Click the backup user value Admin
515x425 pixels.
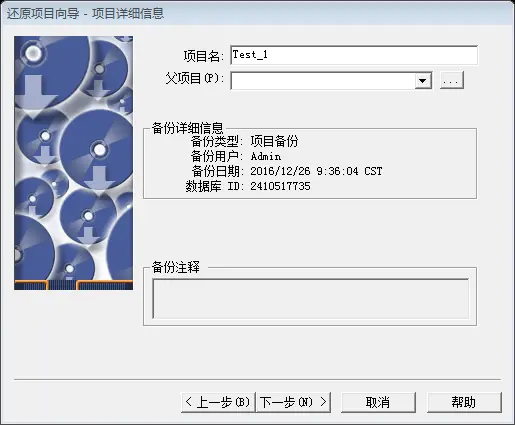266,156
